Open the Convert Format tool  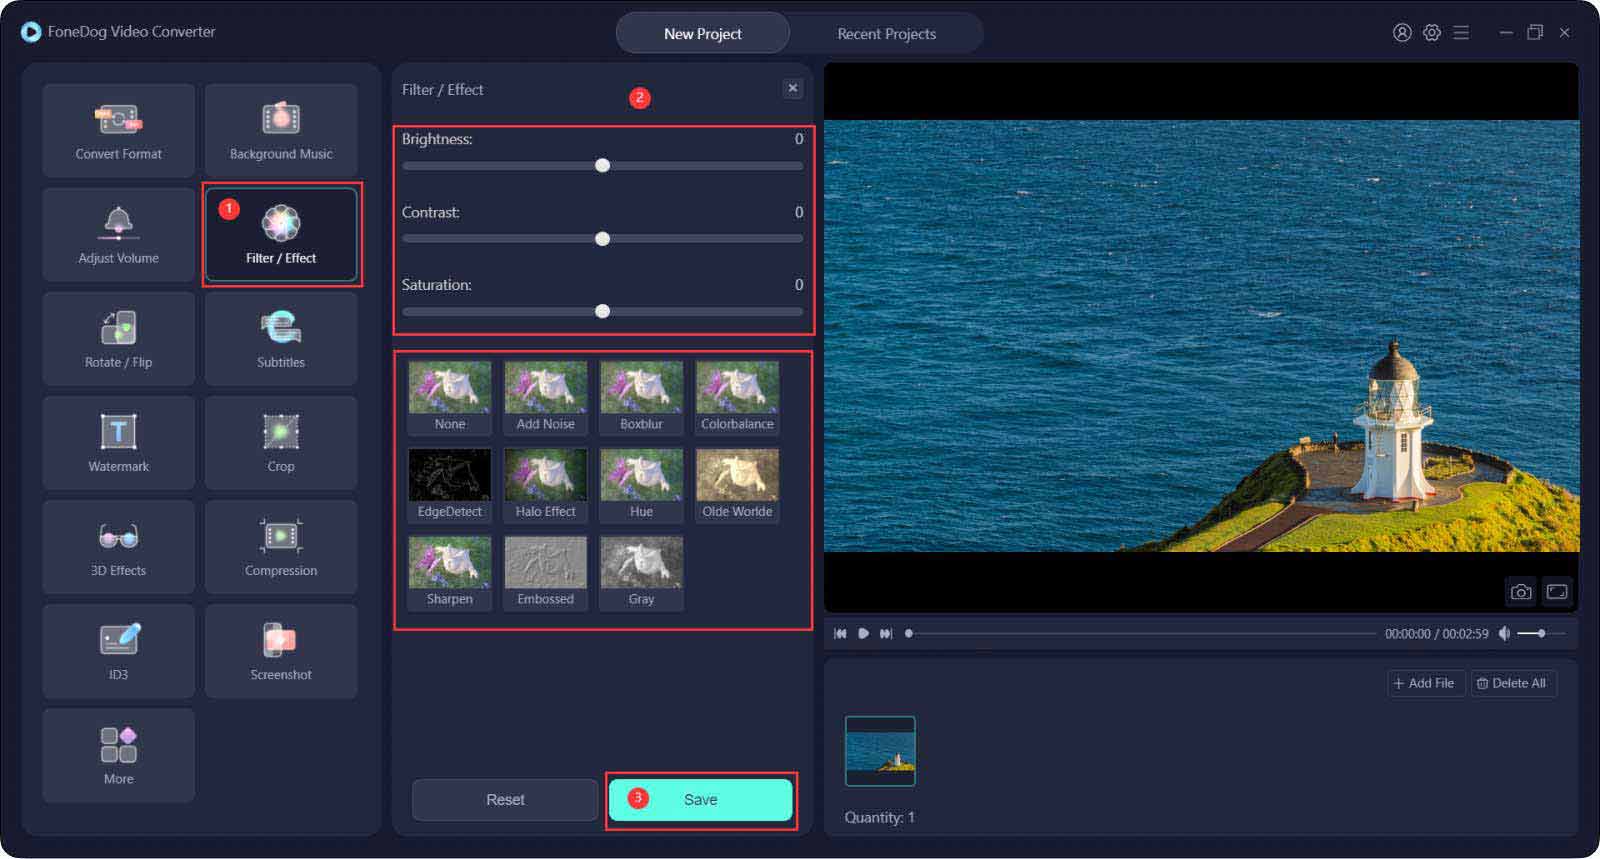tap(118, 131)
